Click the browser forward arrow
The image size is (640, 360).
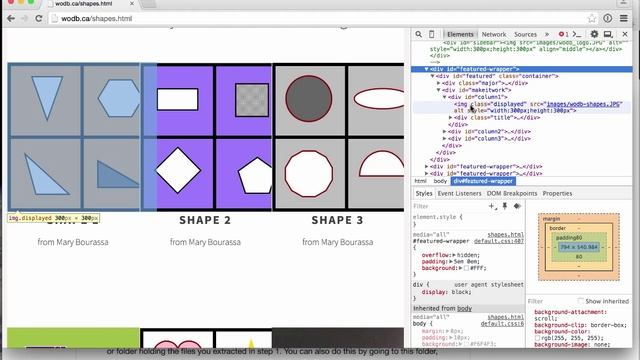(x=24, y=18)
